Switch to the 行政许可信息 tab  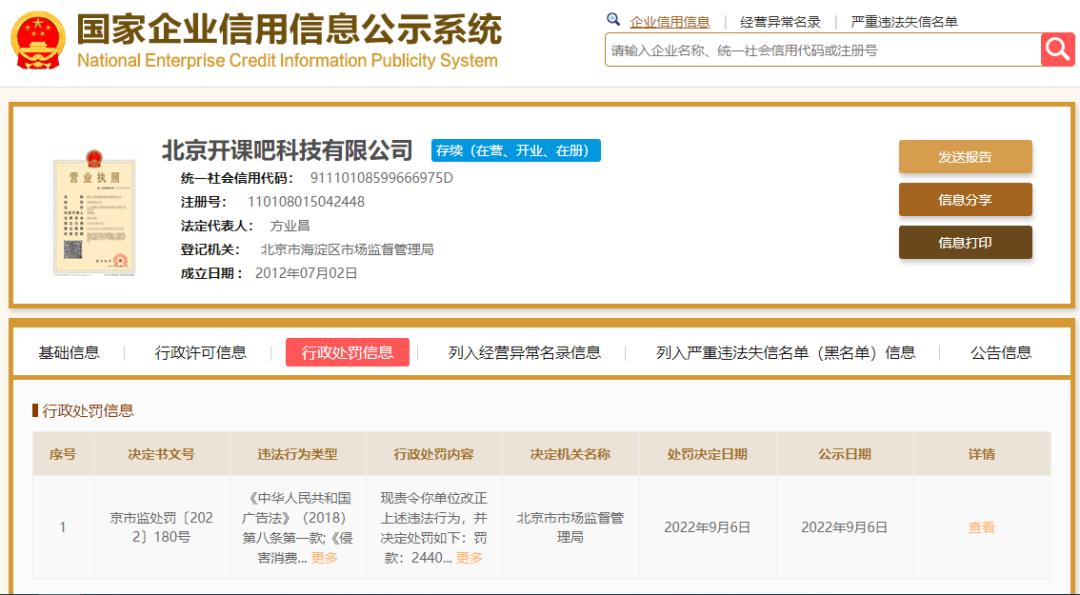(200, 353)
